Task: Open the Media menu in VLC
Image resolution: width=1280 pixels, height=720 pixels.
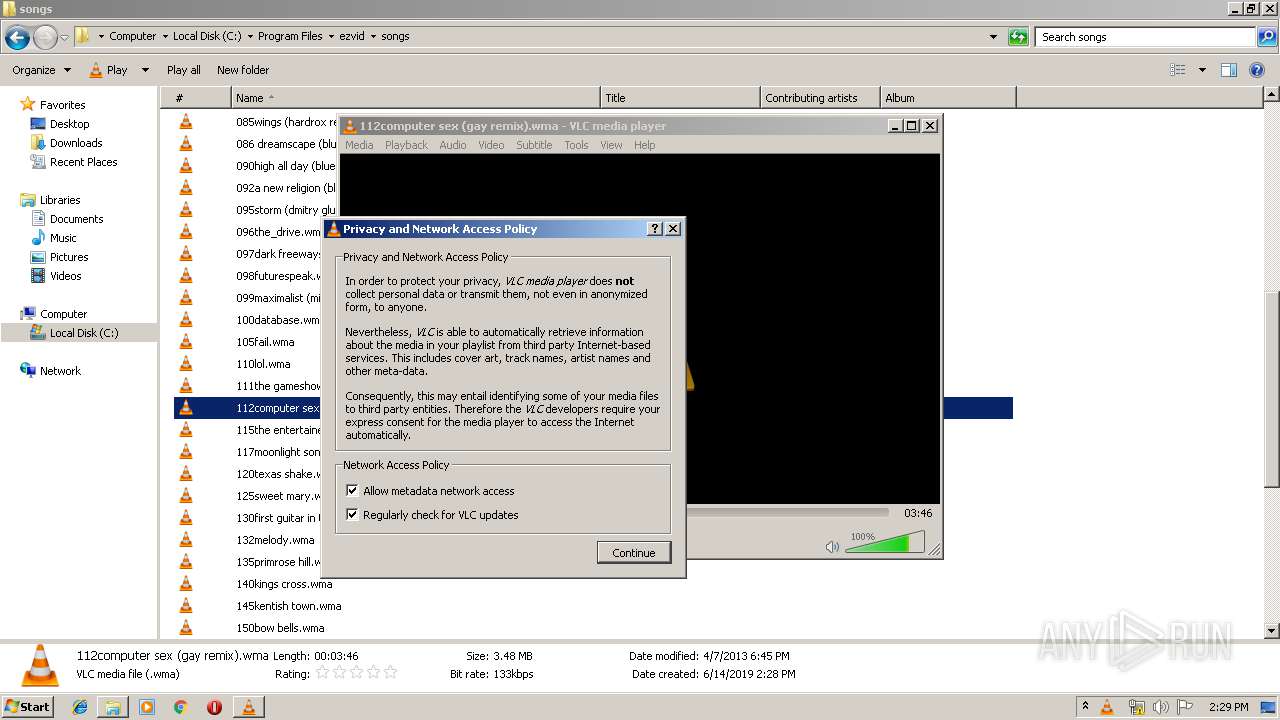Action: (x=359, y=145)
